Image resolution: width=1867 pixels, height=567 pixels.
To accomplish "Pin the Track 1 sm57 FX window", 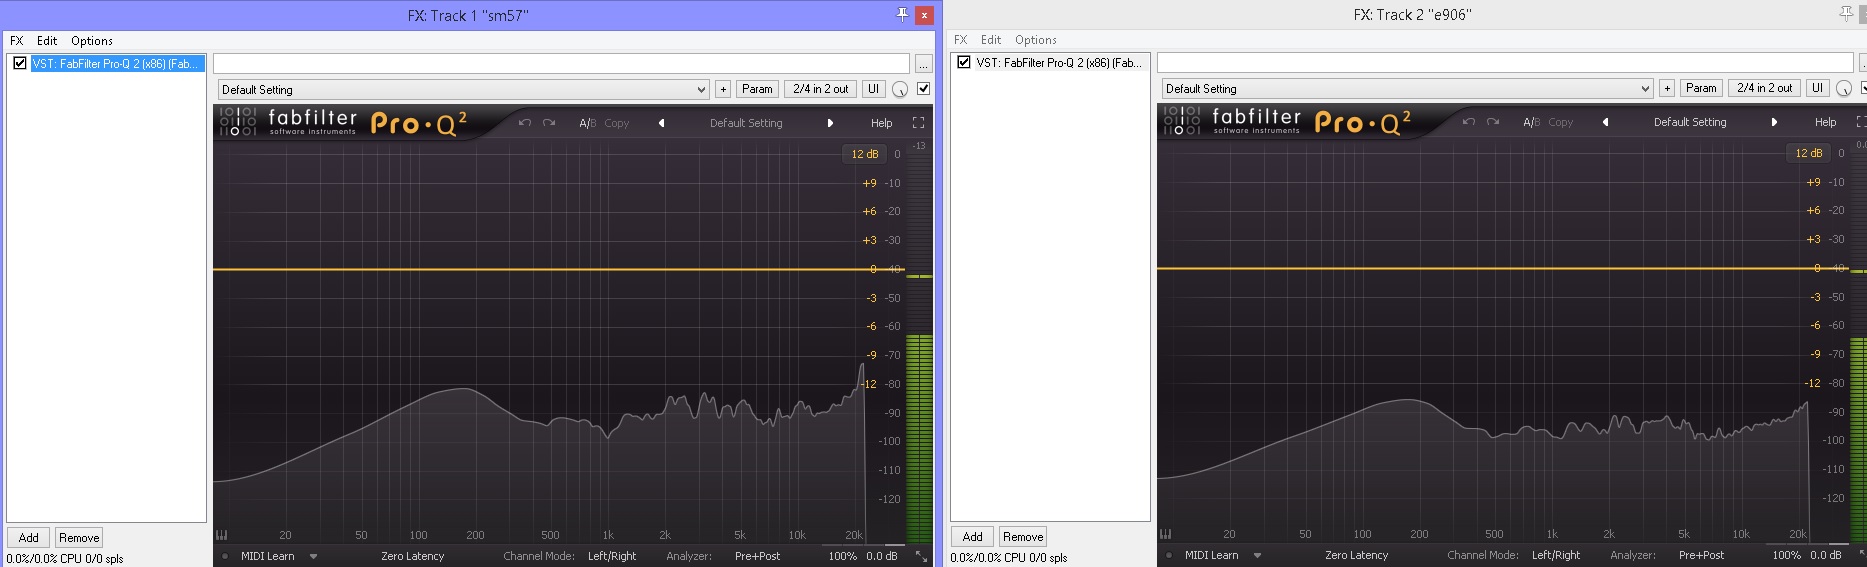I will [x=902, y=14].
